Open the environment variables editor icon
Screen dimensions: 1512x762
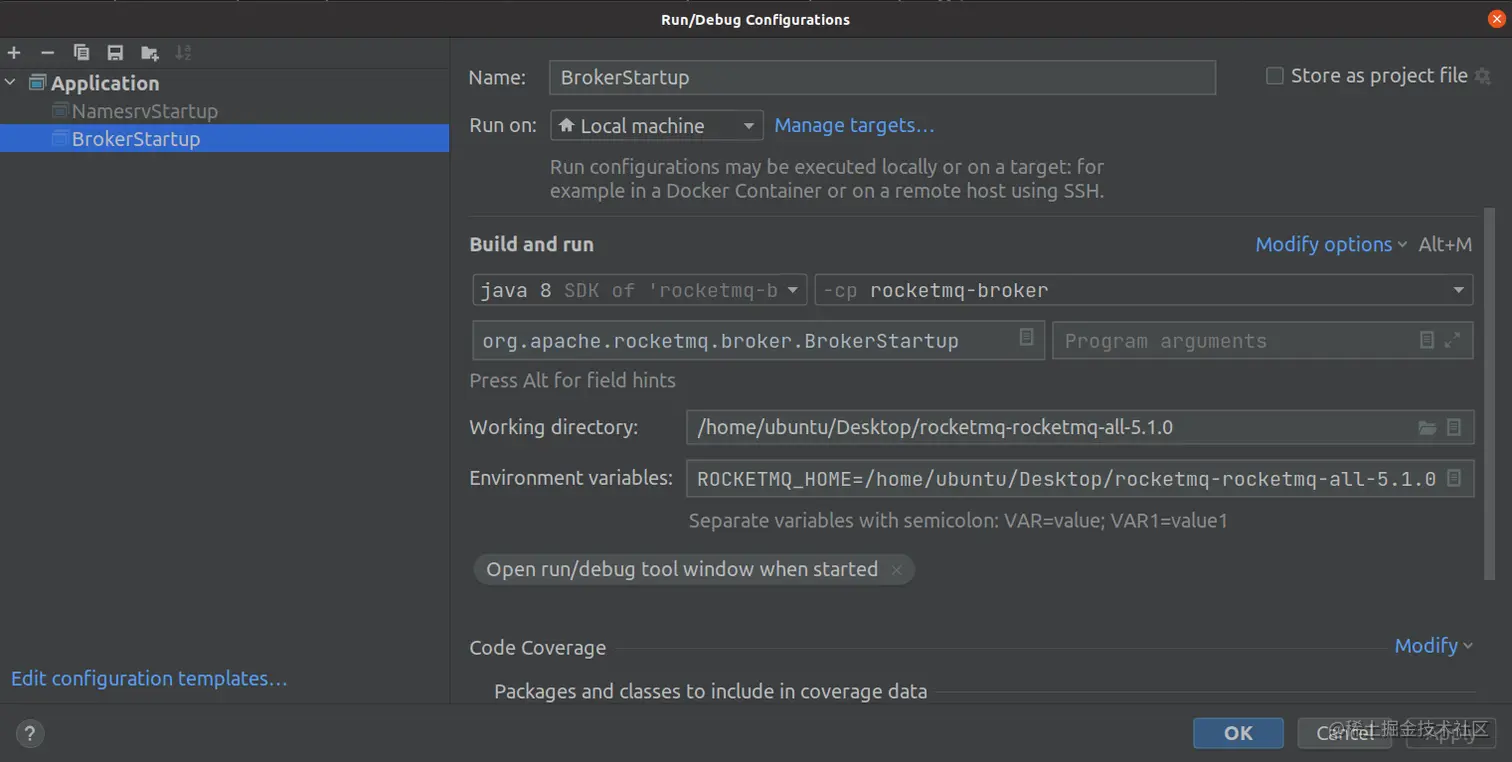(x=1454, y=478)
